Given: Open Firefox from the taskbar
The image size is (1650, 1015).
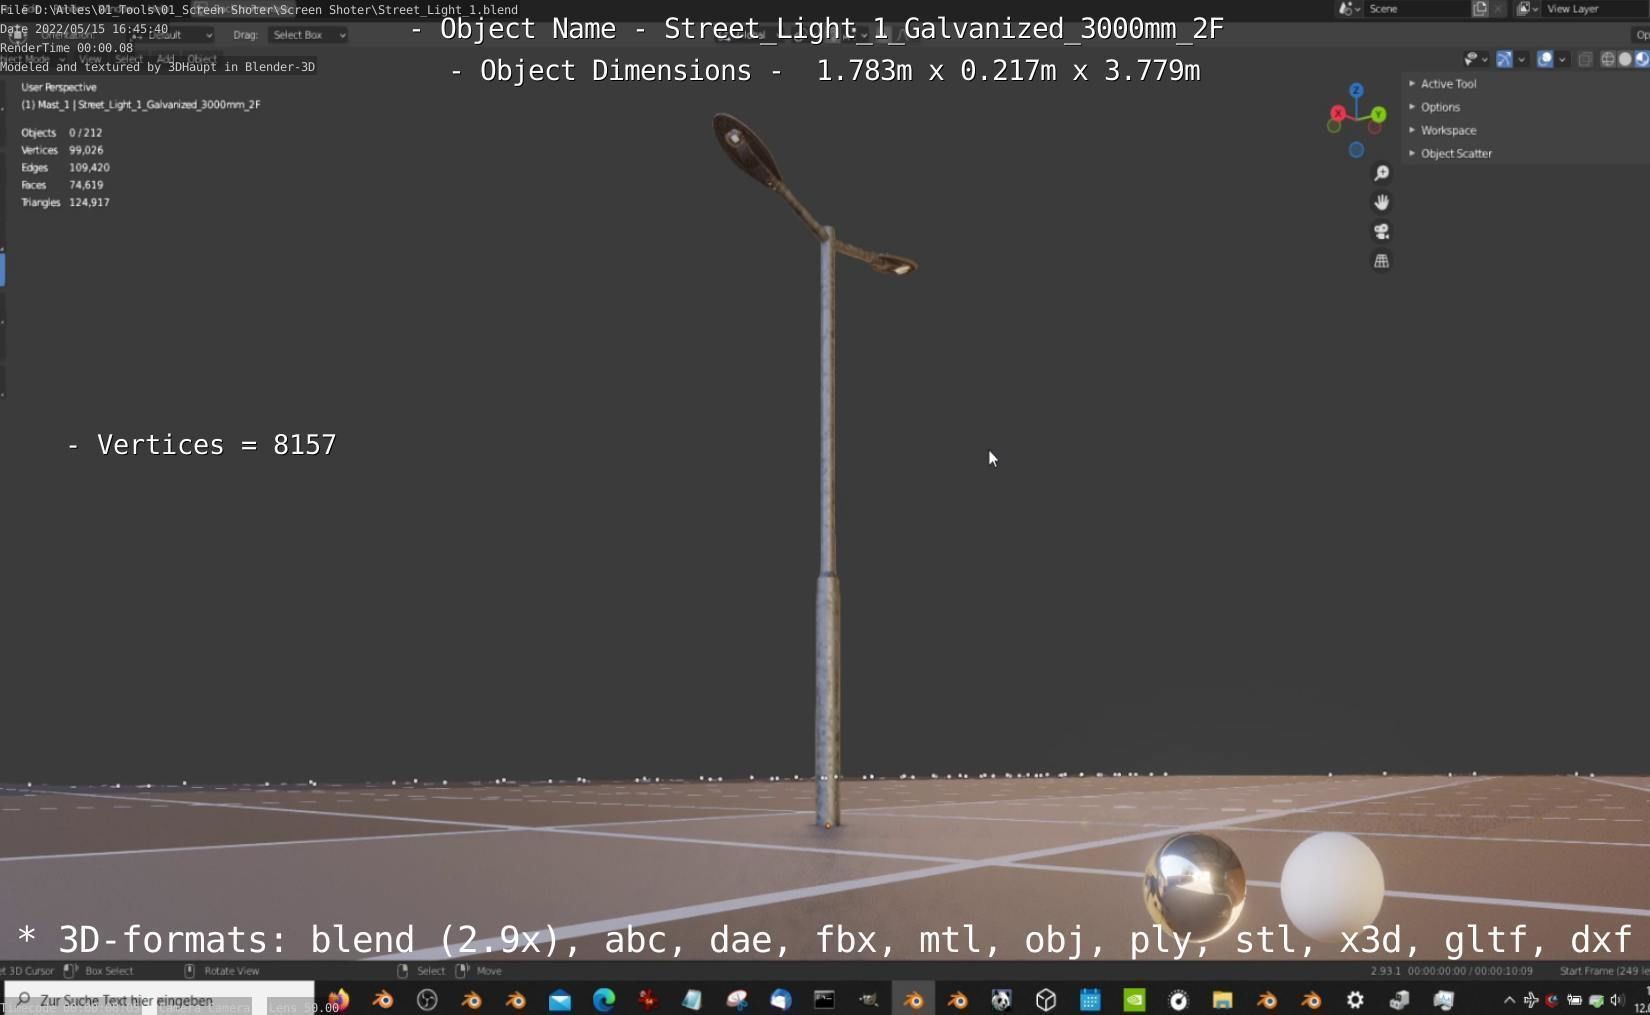Looking at the screenshot, I should pyautogui.click(x=338, y=1000).
